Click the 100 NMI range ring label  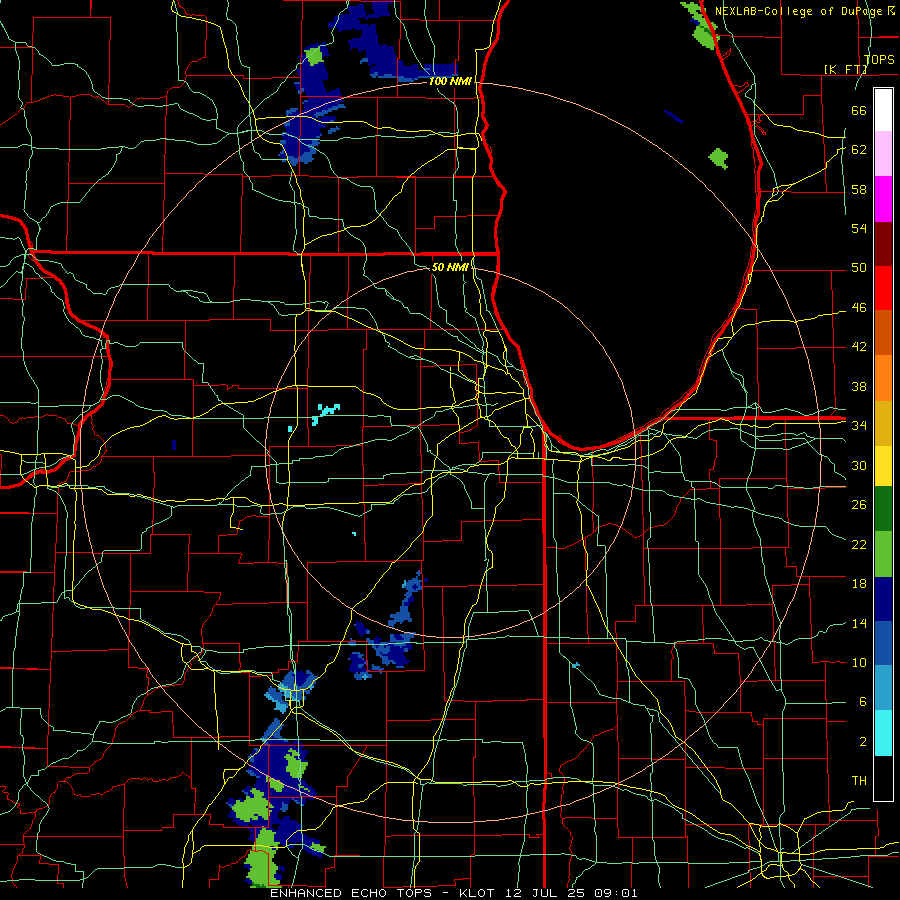point(450,82)
